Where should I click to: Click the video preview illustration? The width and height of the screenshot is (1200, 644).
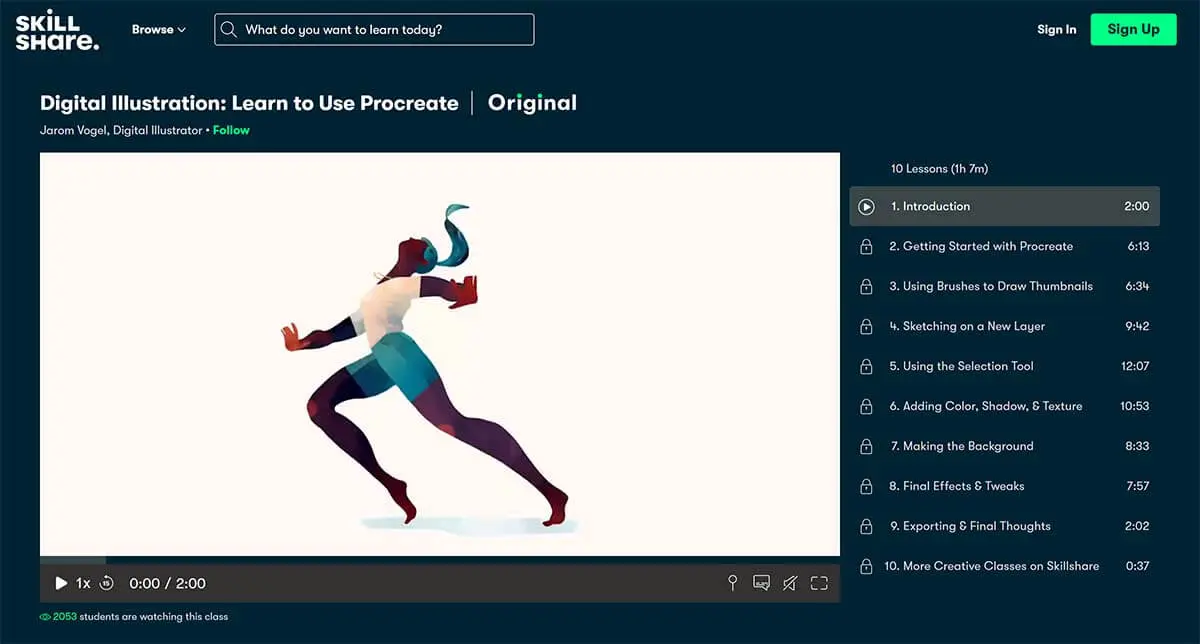click(x=440, y=354)
